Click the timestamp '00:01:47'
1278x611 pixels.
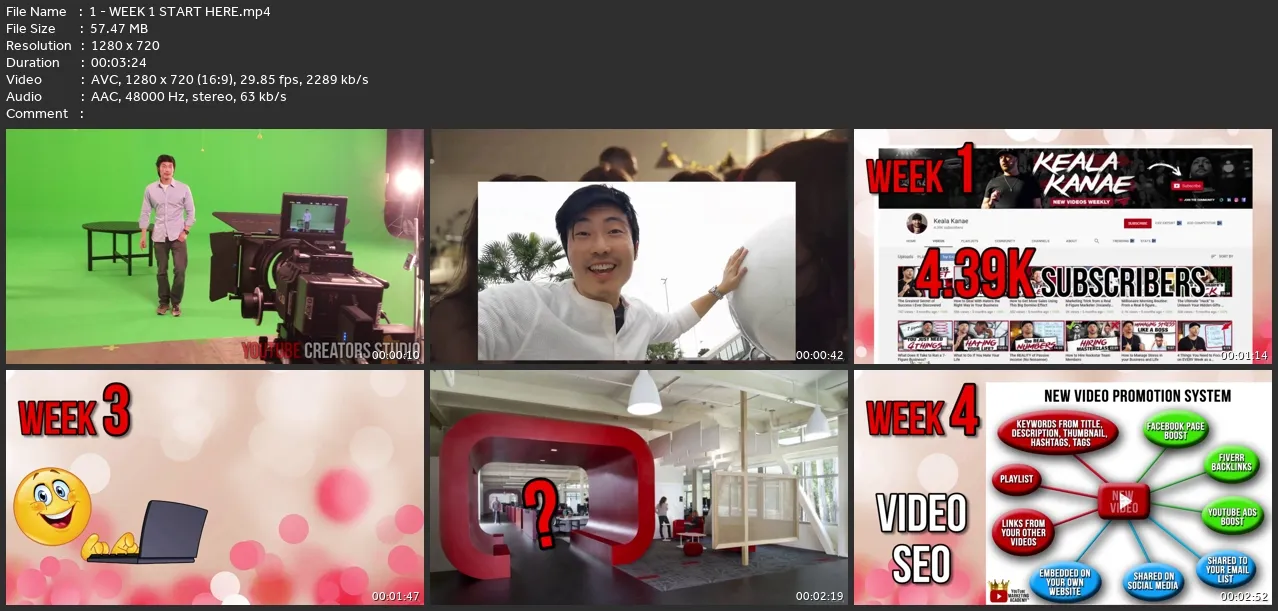coord(396,596)
